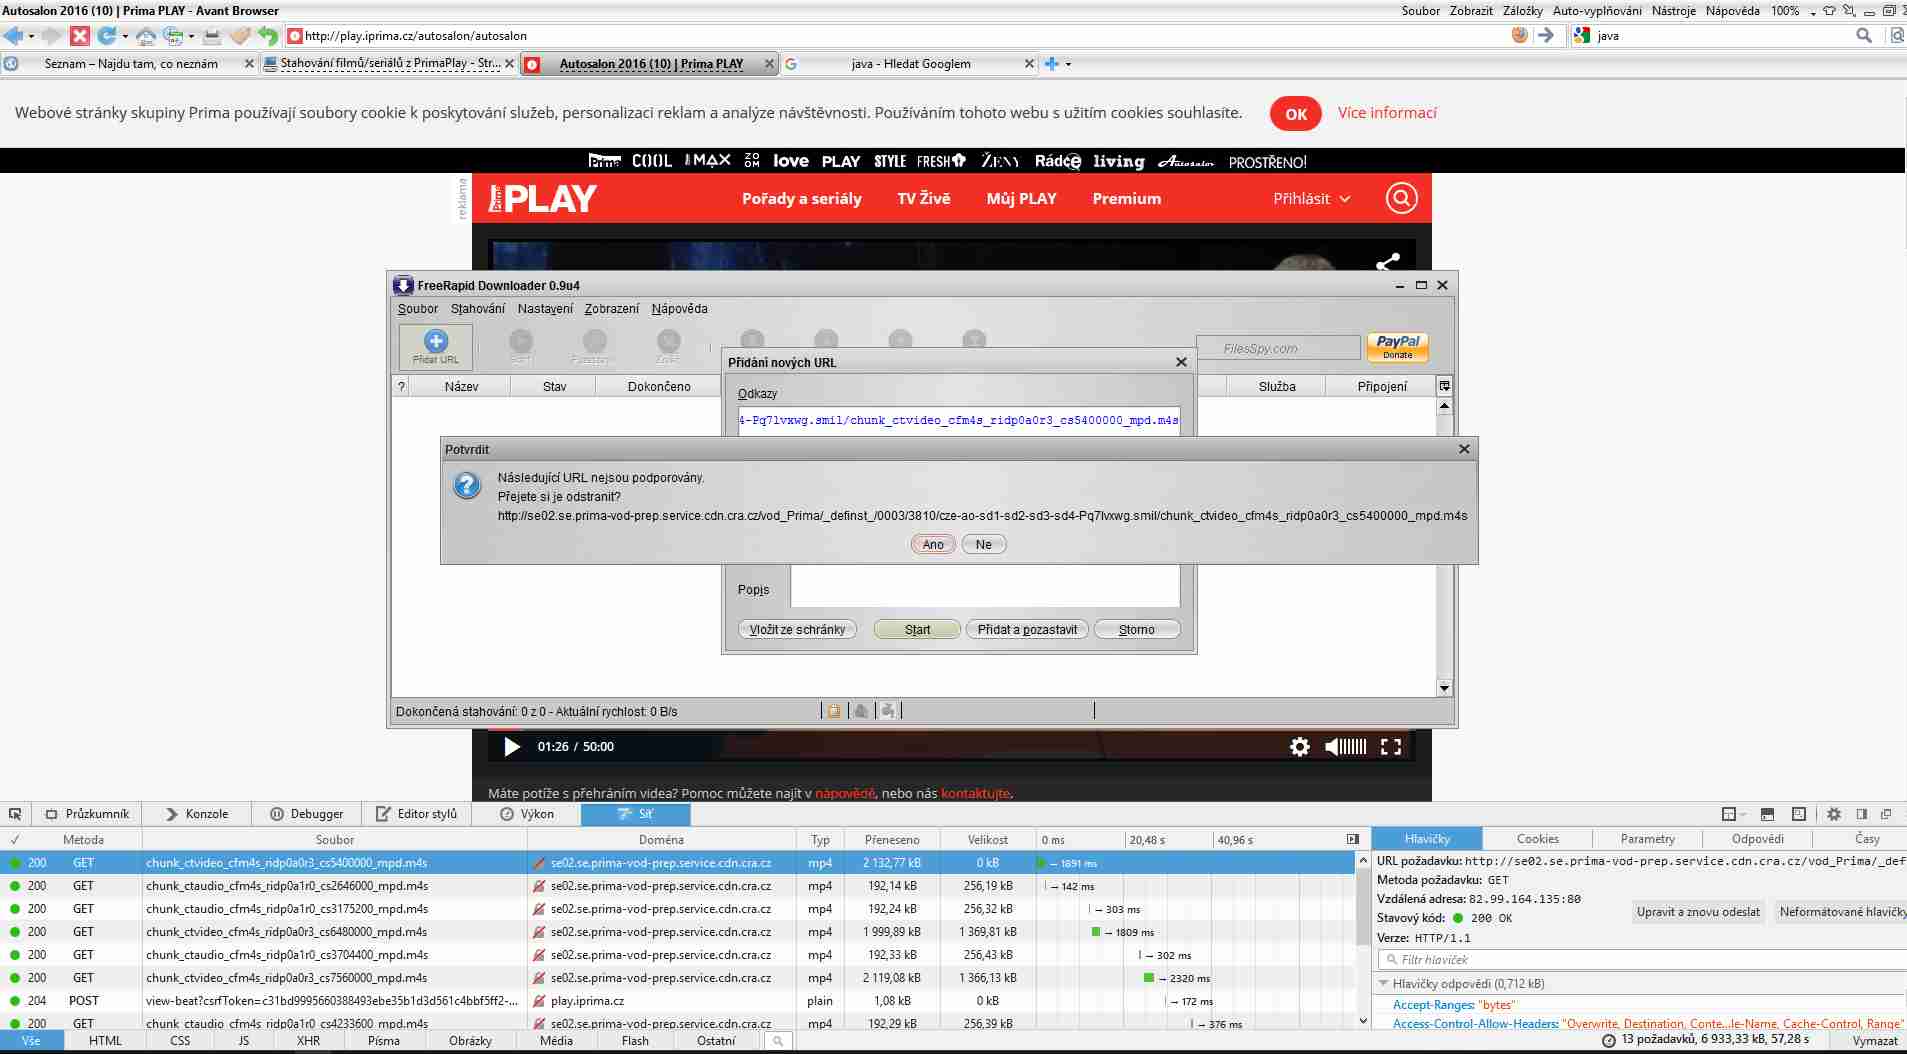The width and height of the screenshot is (1907, 1054).
Task: Switch to the Cookies tab in request details
Action: tap(1537, 839)
